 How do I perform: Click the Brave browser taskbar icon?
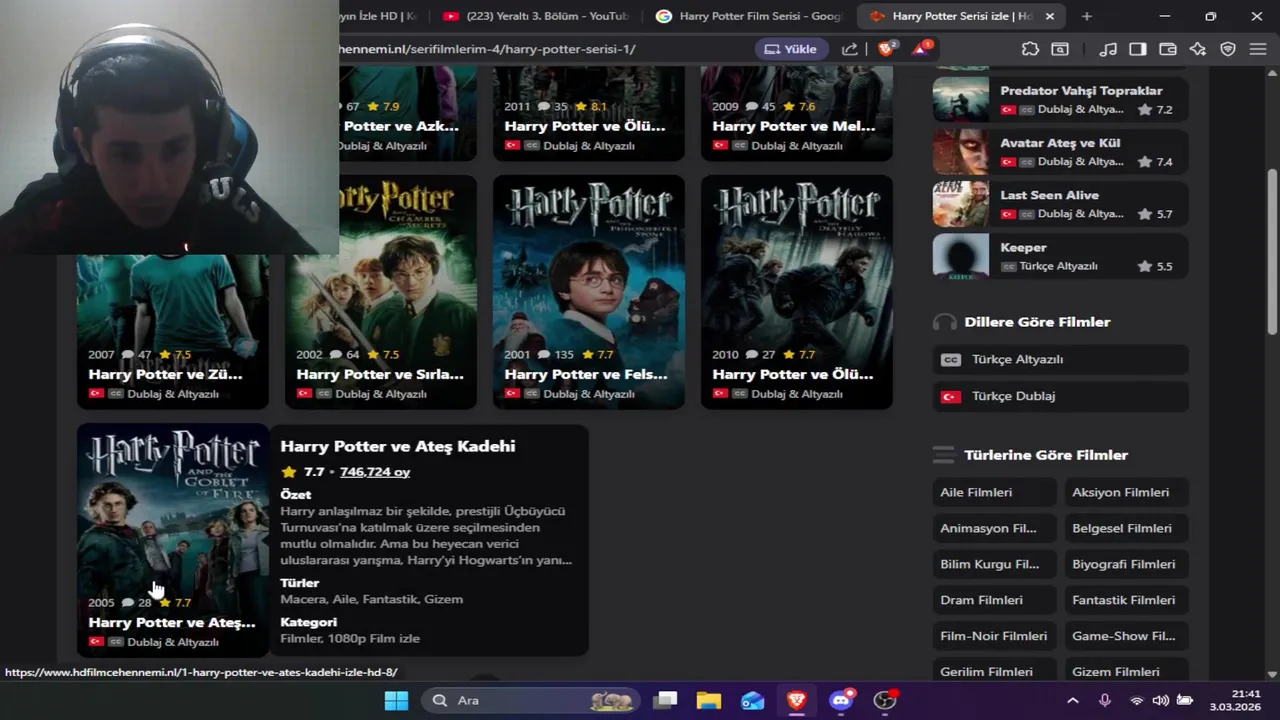(797, 700)
